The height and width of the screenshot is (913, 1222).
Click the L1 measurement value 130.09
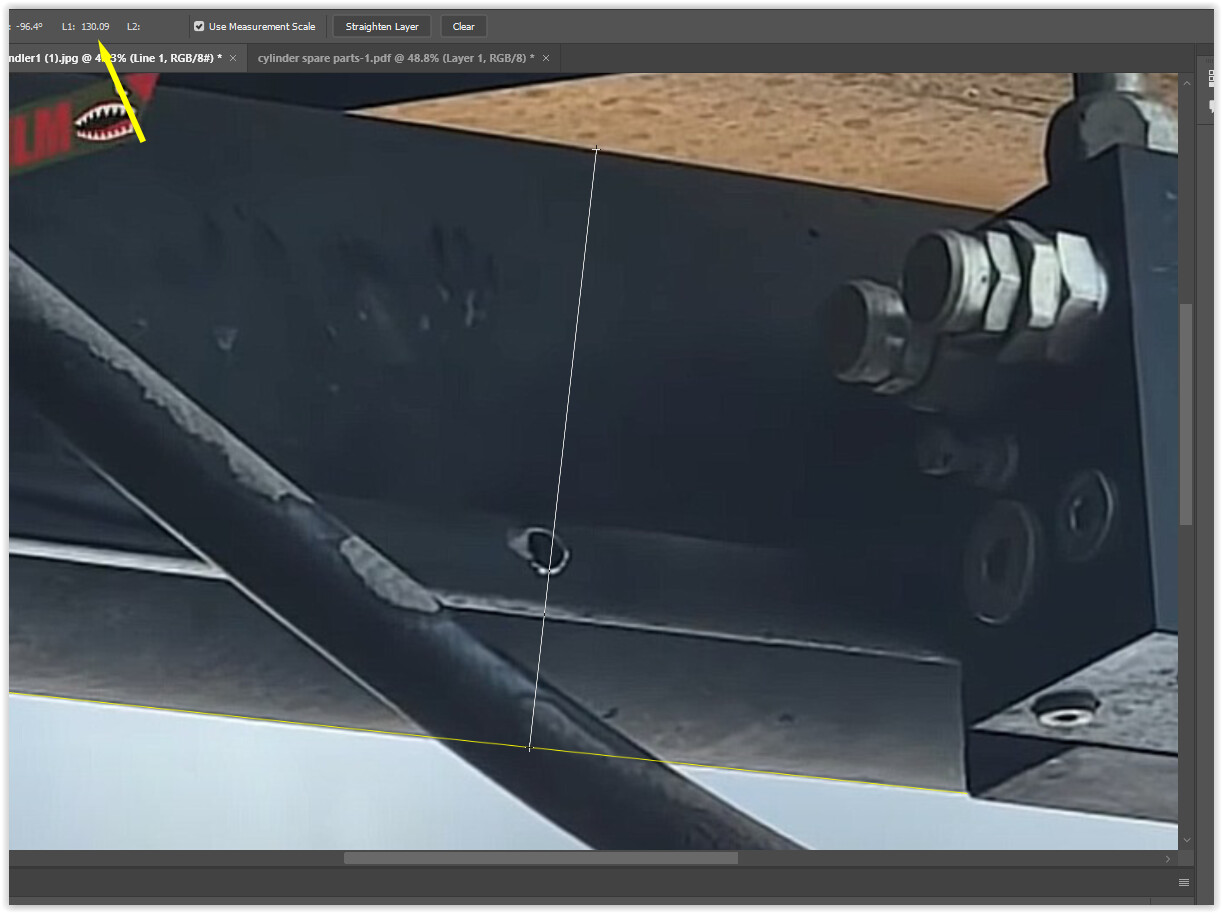pos(96,27)
